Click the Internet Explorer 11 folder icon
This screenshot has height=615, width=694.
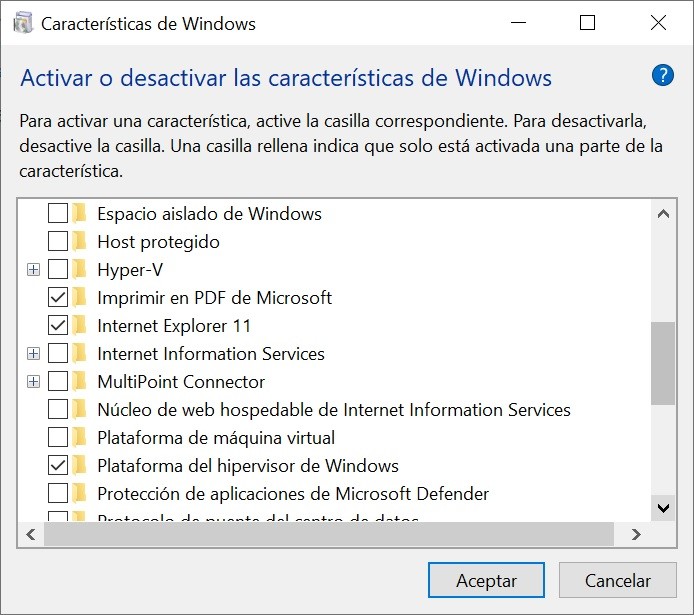click(80, 325)
